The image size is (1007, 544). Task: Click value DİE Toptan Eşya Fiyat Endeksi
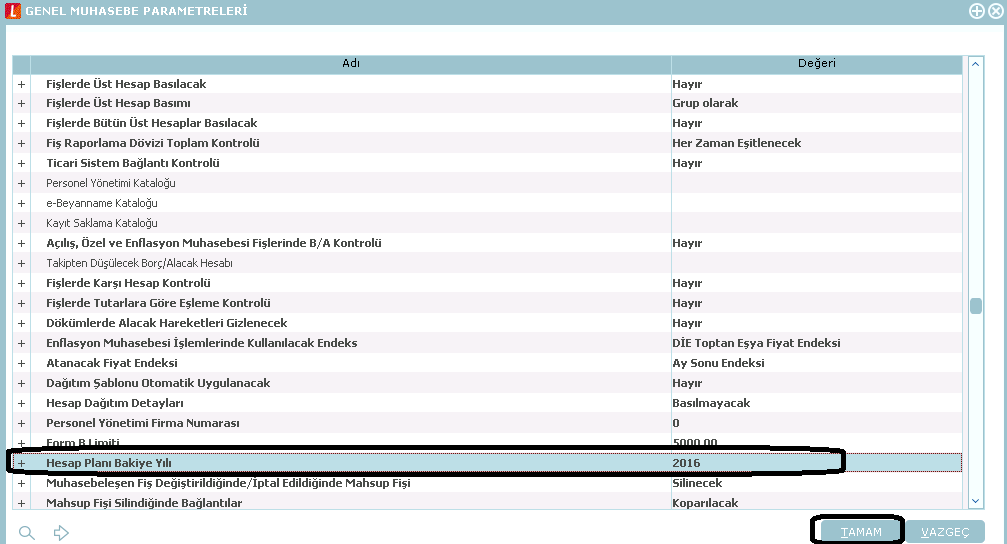click(756, 343)
